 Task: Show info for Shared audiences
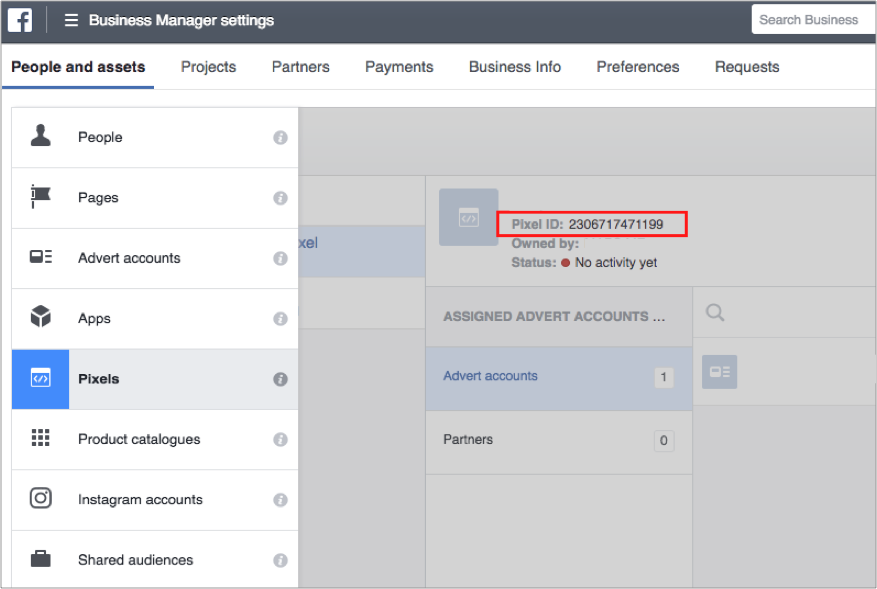click(x=280, y=560)
